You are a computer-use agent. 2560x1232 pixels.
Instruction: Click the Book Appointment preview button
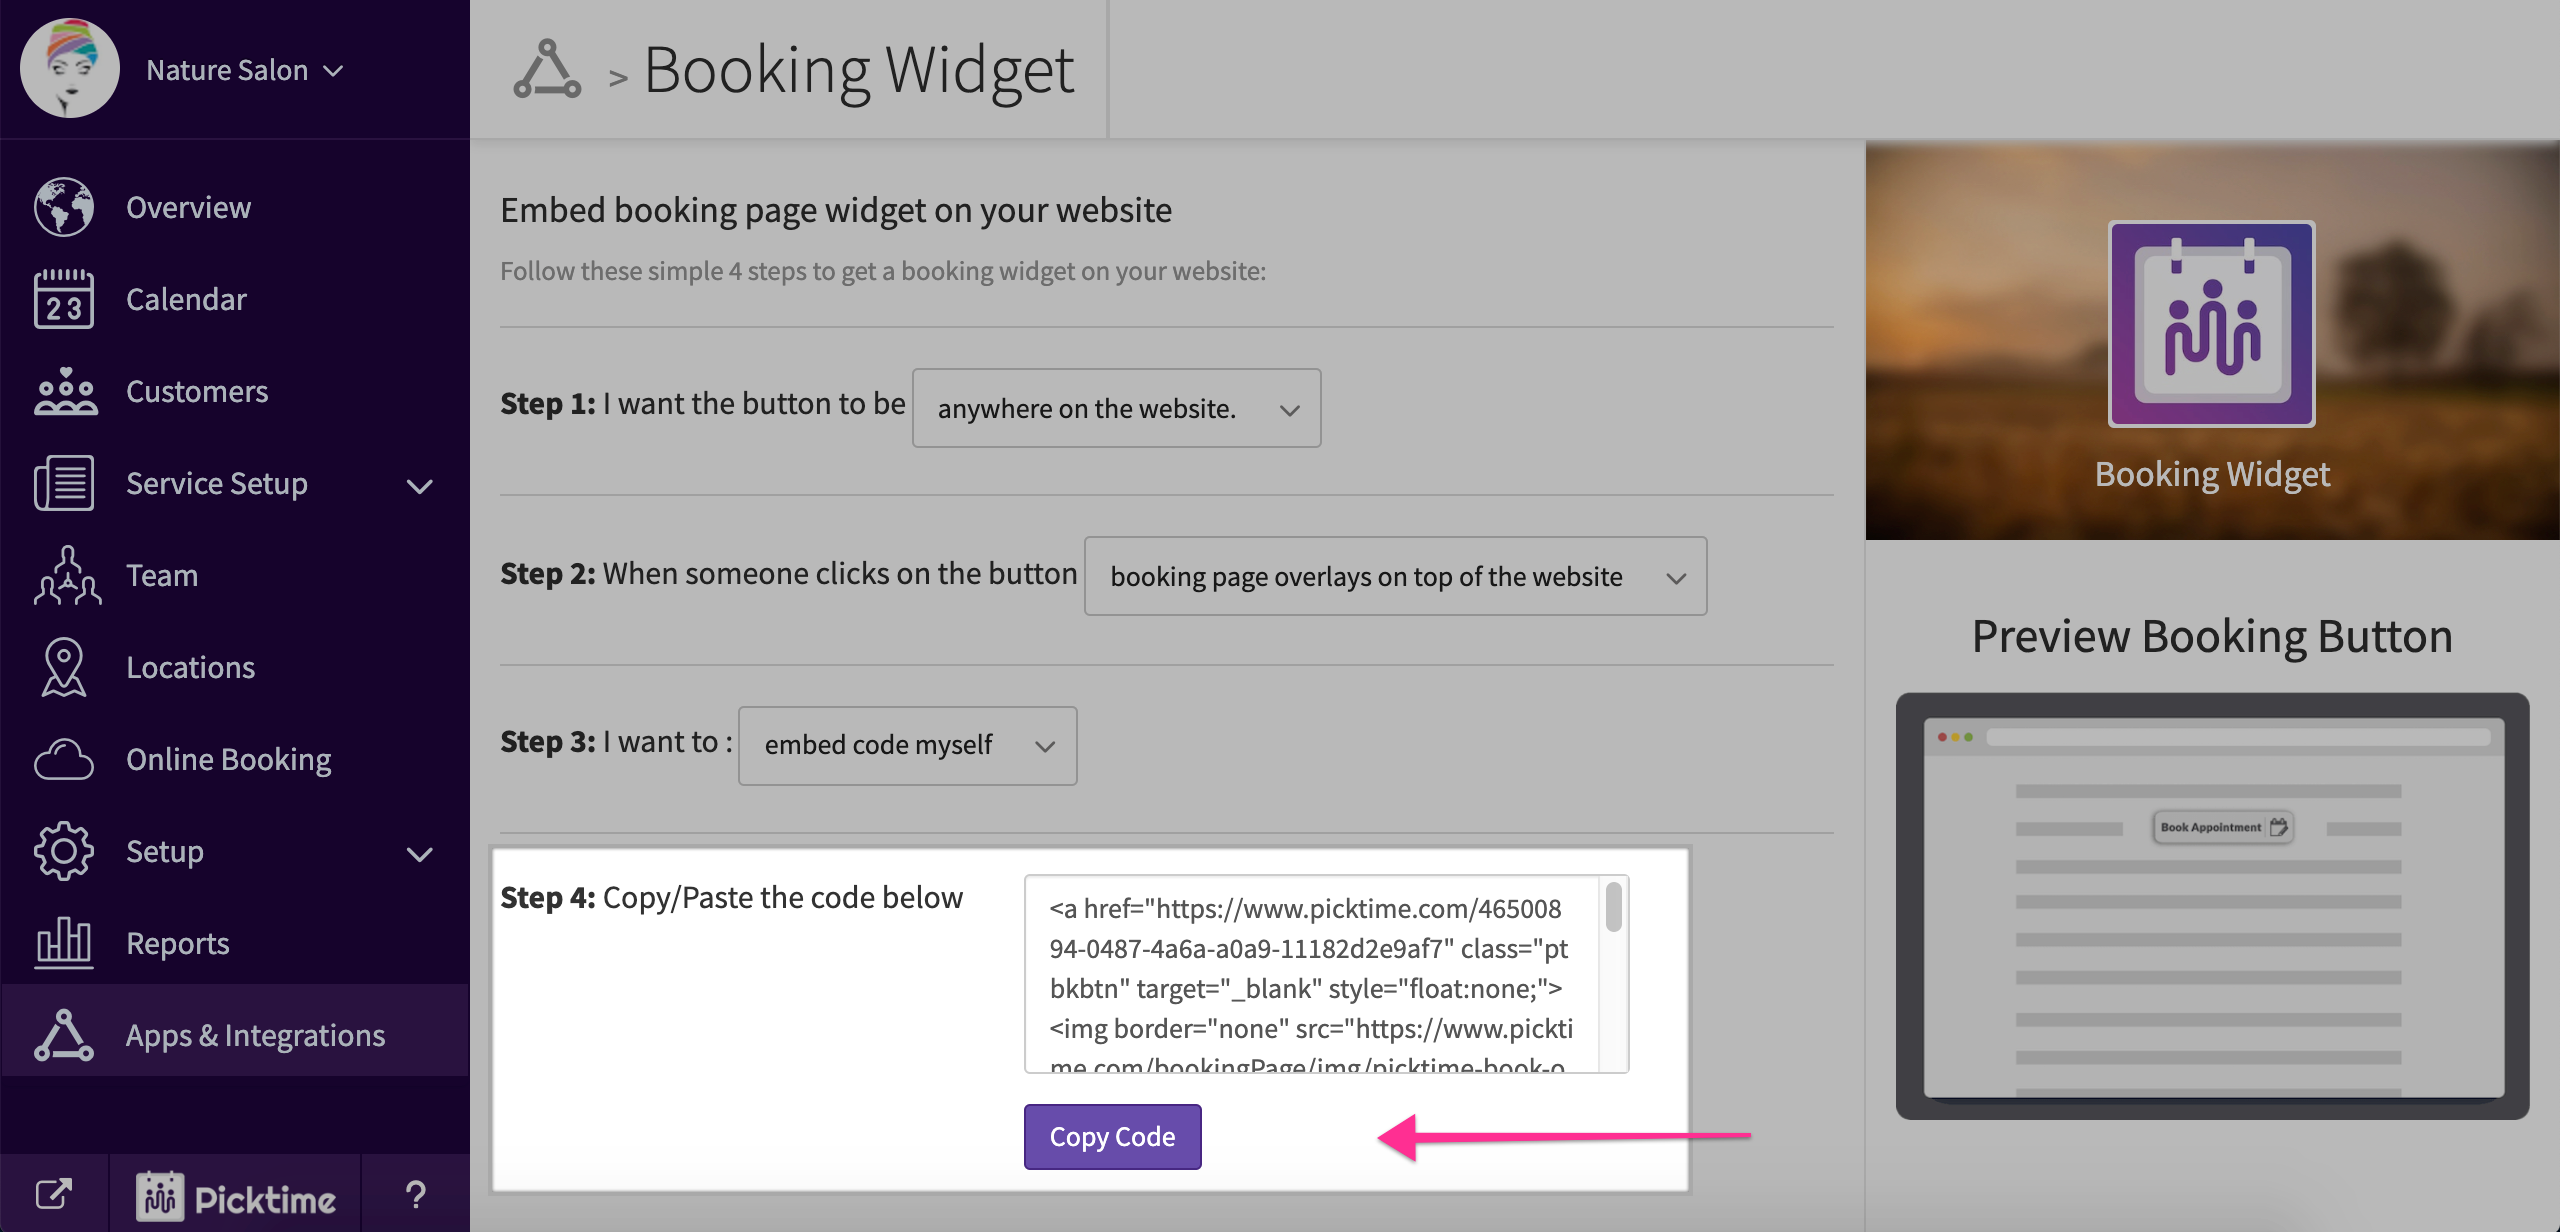click(2222, 827)
